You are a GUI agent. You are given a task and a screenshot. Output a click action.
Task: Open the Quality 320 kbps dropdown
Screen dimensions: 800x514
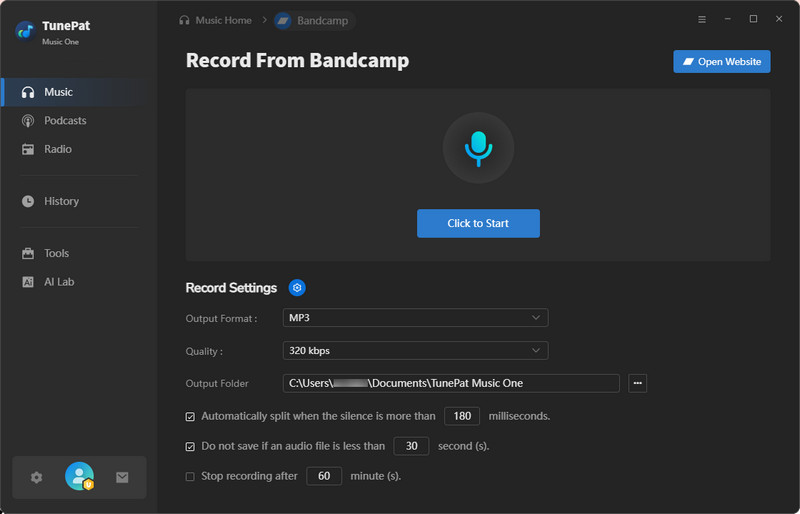[x=415, y=351]
